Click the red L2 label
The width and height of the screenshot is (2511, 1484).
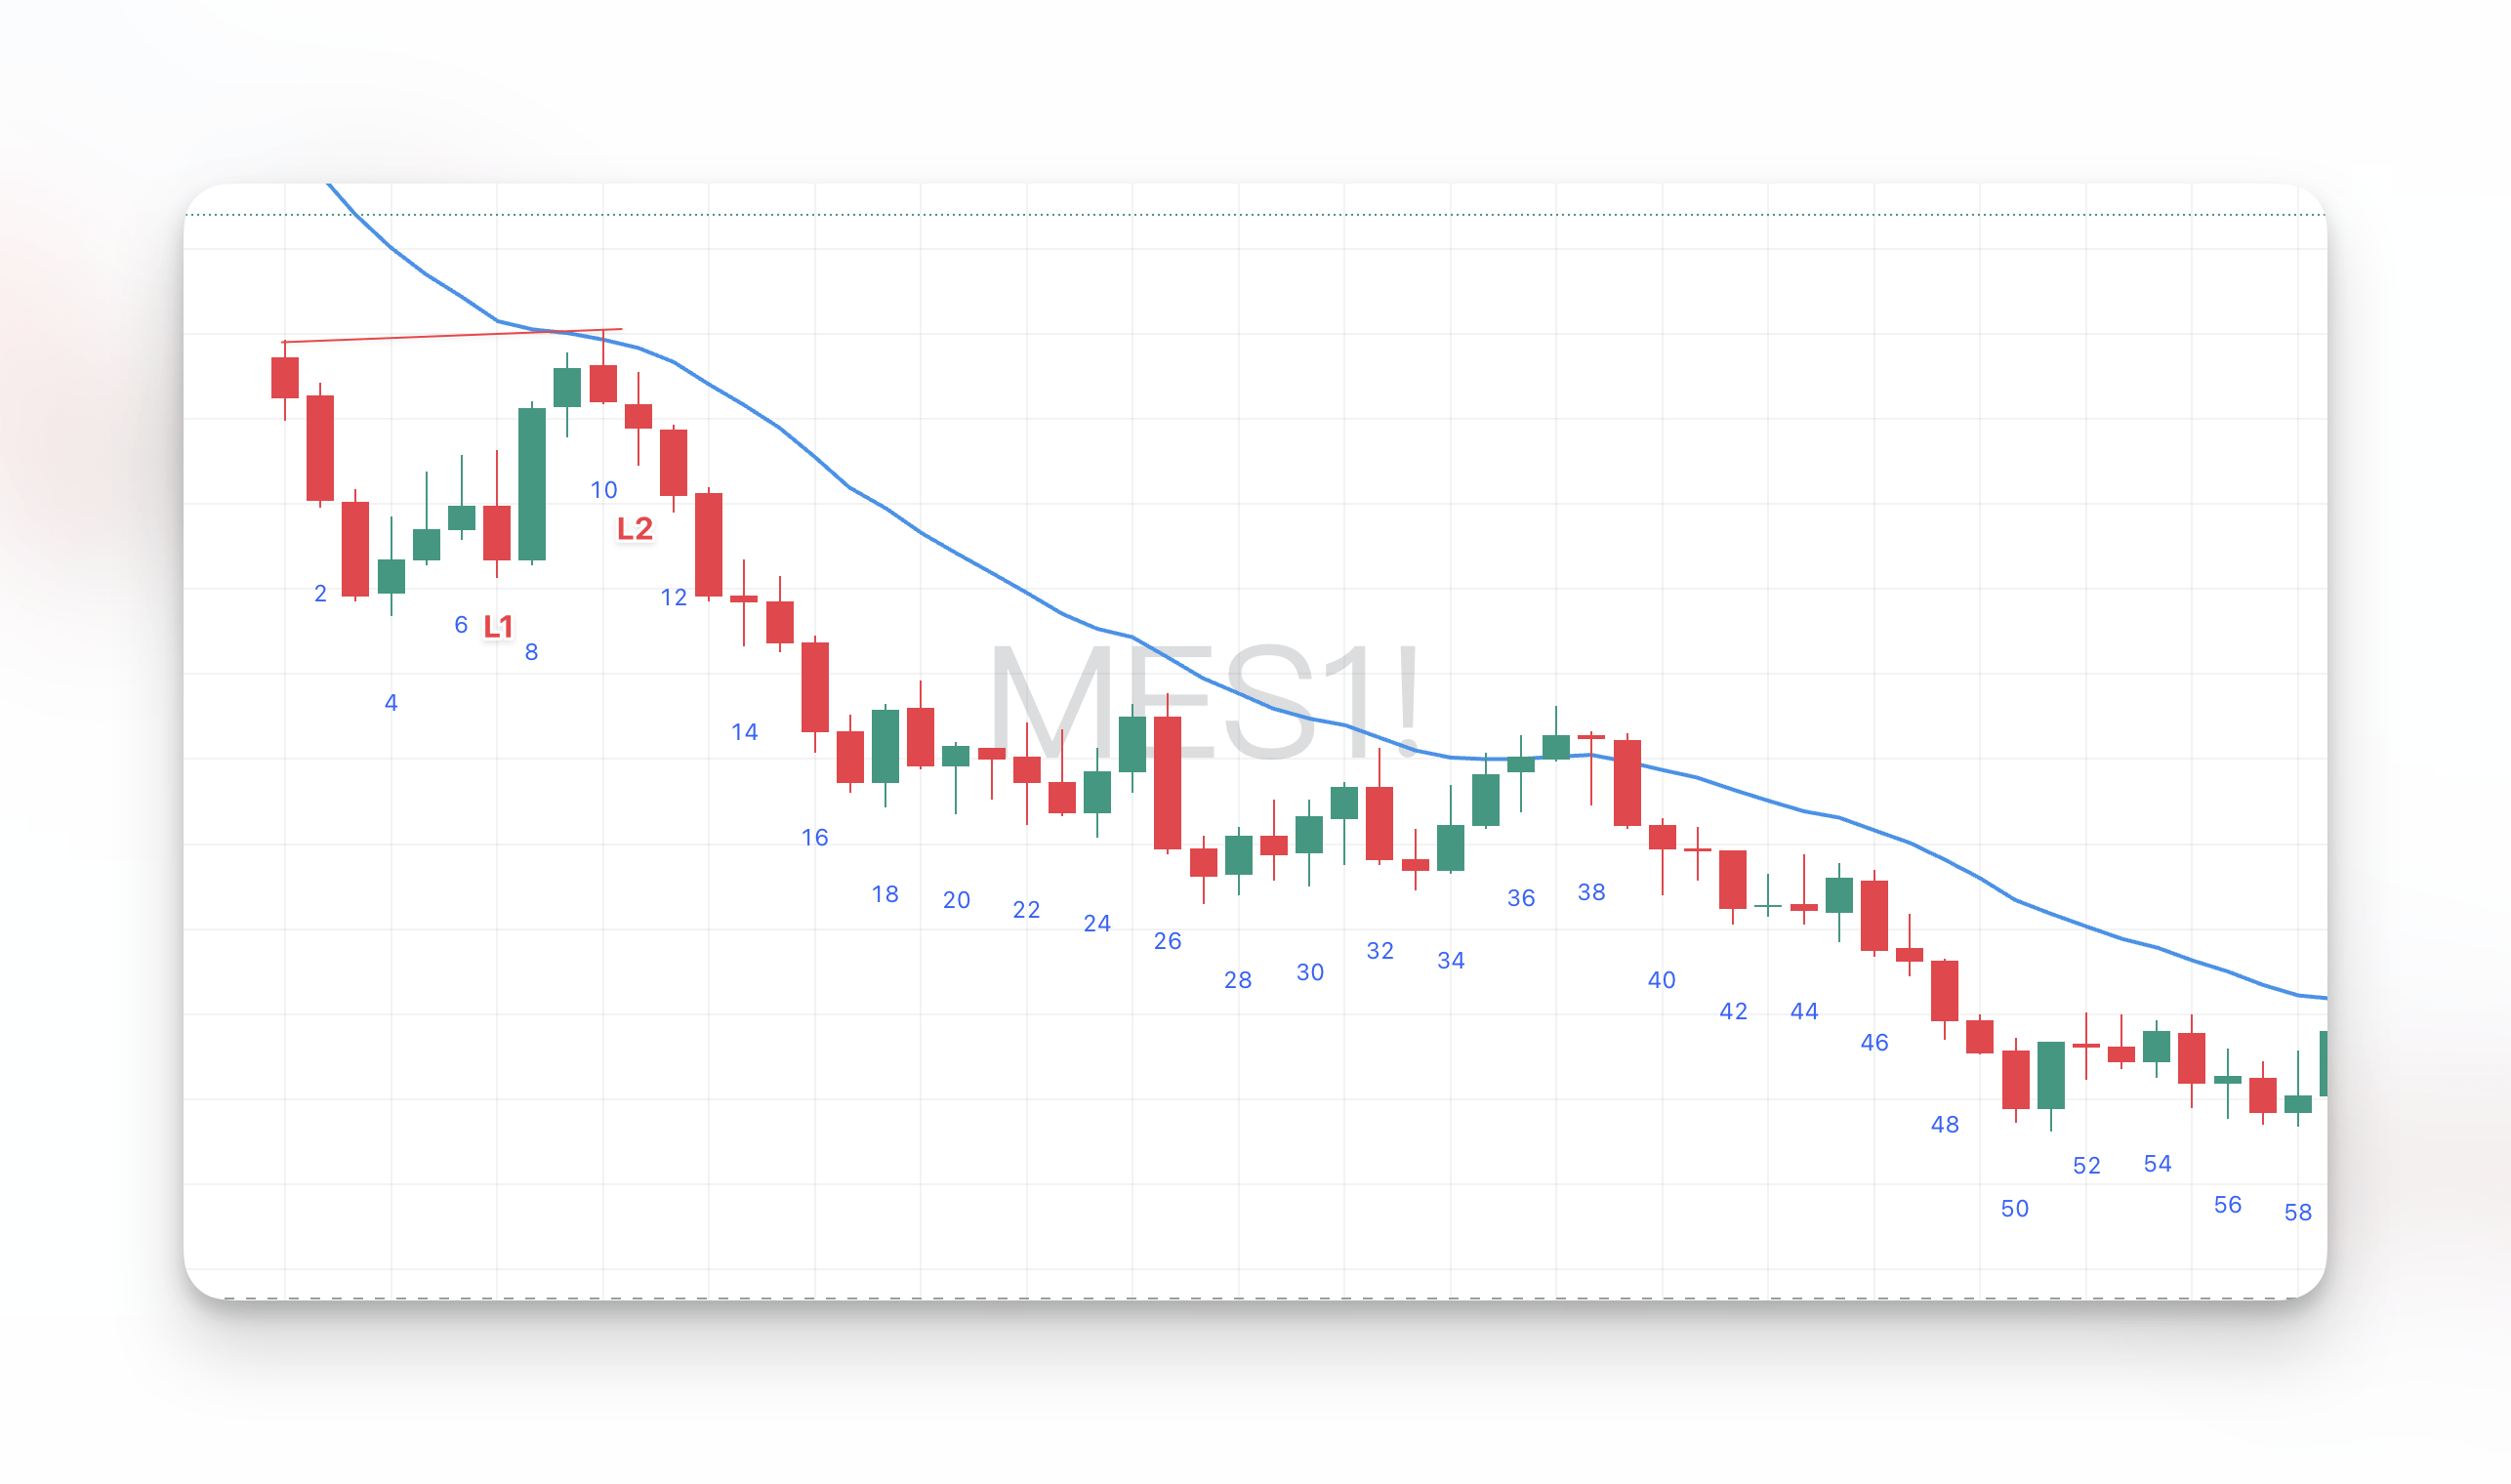pos(634,528)
